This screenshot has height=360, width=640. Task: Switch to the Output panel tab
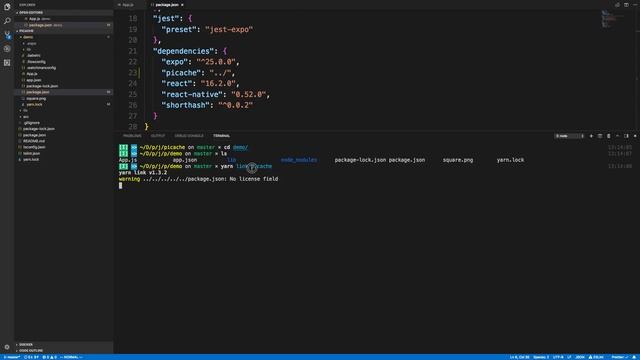[158, 136]
